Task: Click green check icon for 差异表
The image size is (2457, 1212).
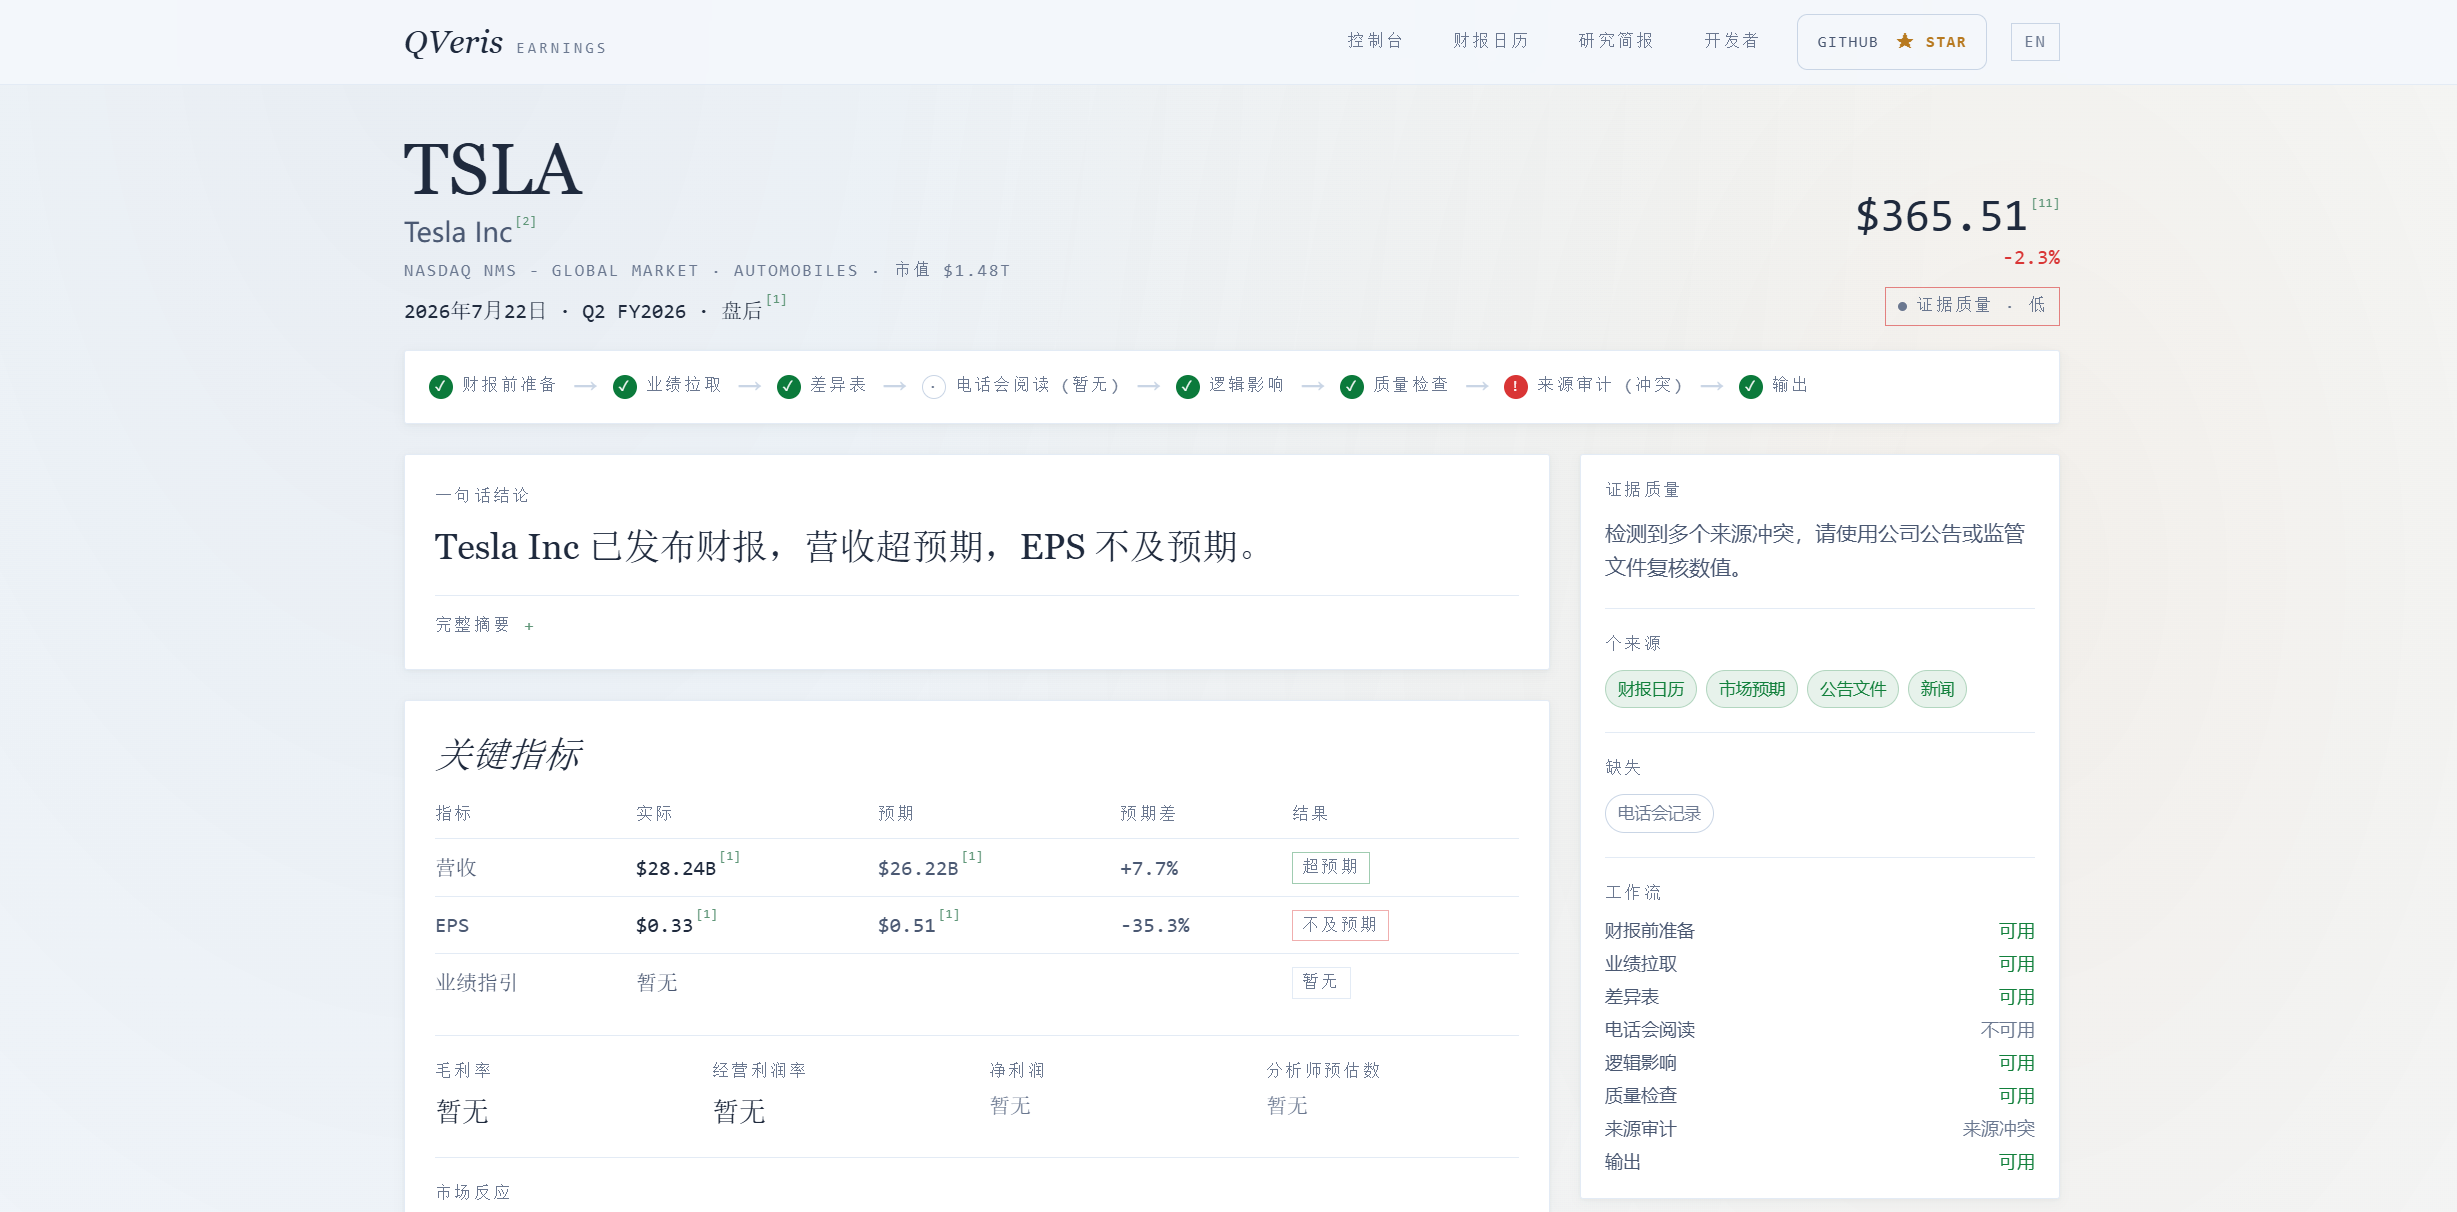Action: click(789, 386)
